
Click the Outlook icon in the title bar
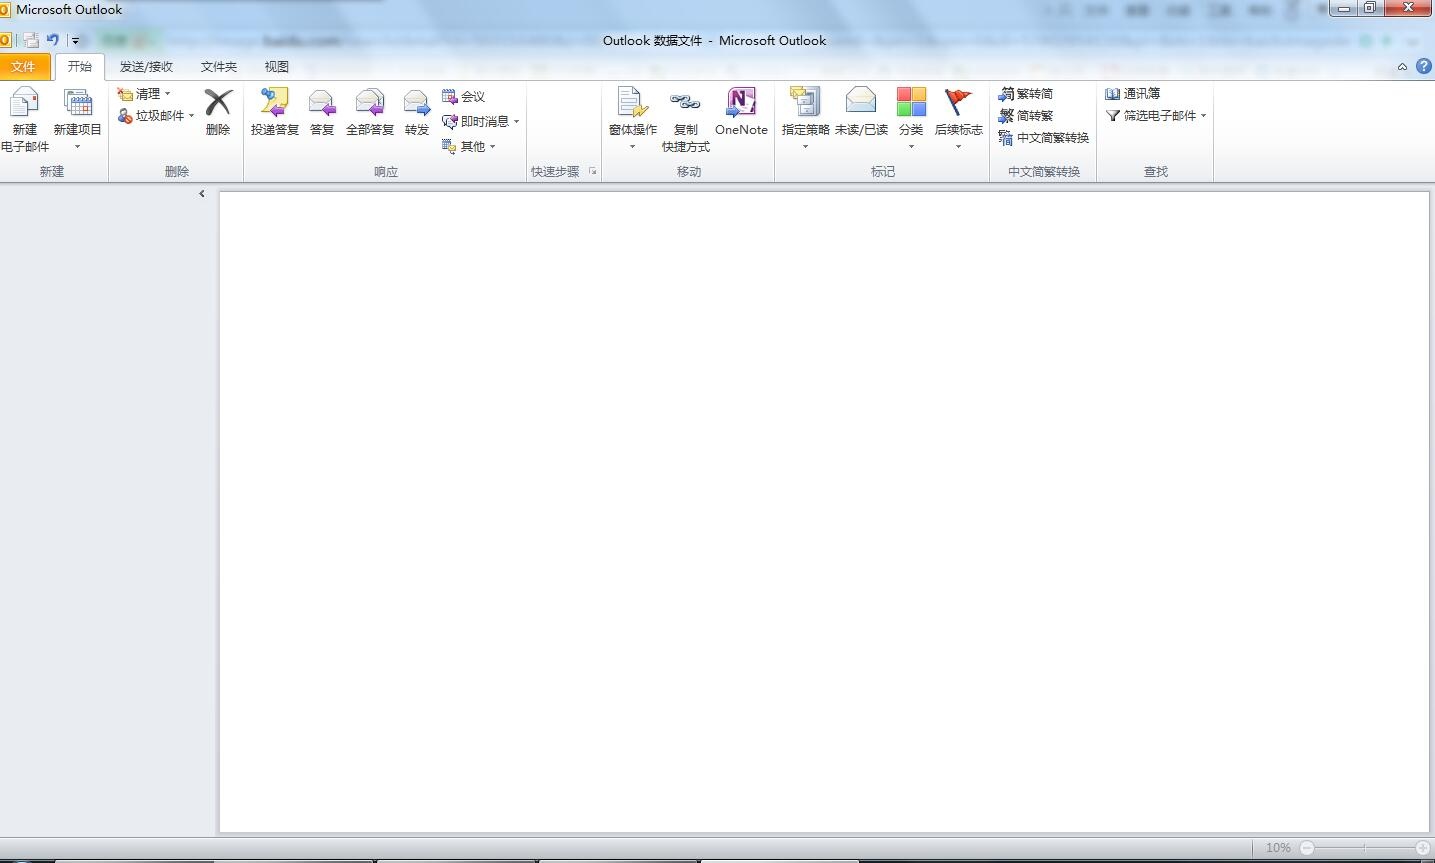(5, 9)
